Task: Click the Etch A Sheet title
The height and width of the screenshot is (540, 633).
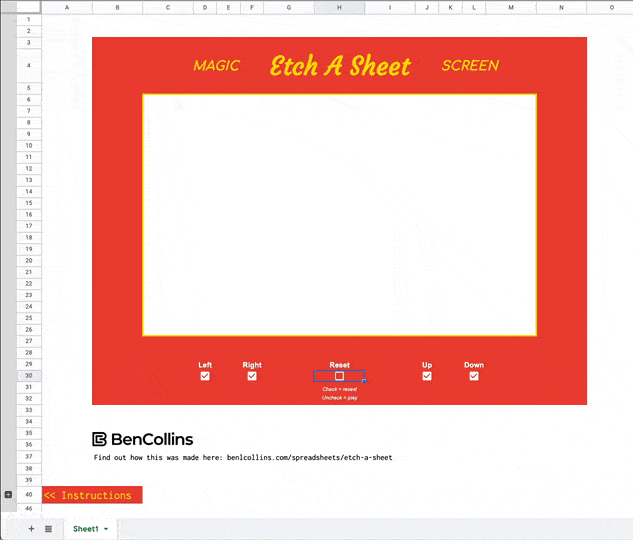Action: [x=340, y=66]
